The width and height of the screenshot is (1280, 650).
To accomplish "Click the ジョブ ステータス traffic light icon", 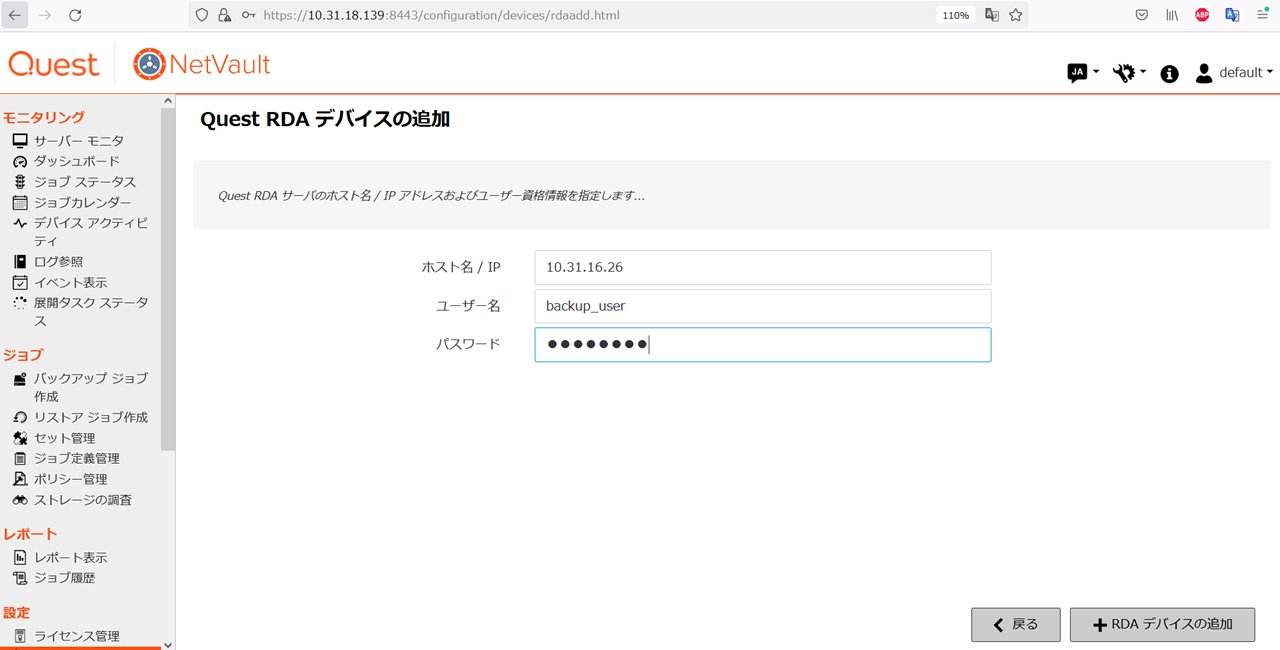I will (x=20, y=182).
